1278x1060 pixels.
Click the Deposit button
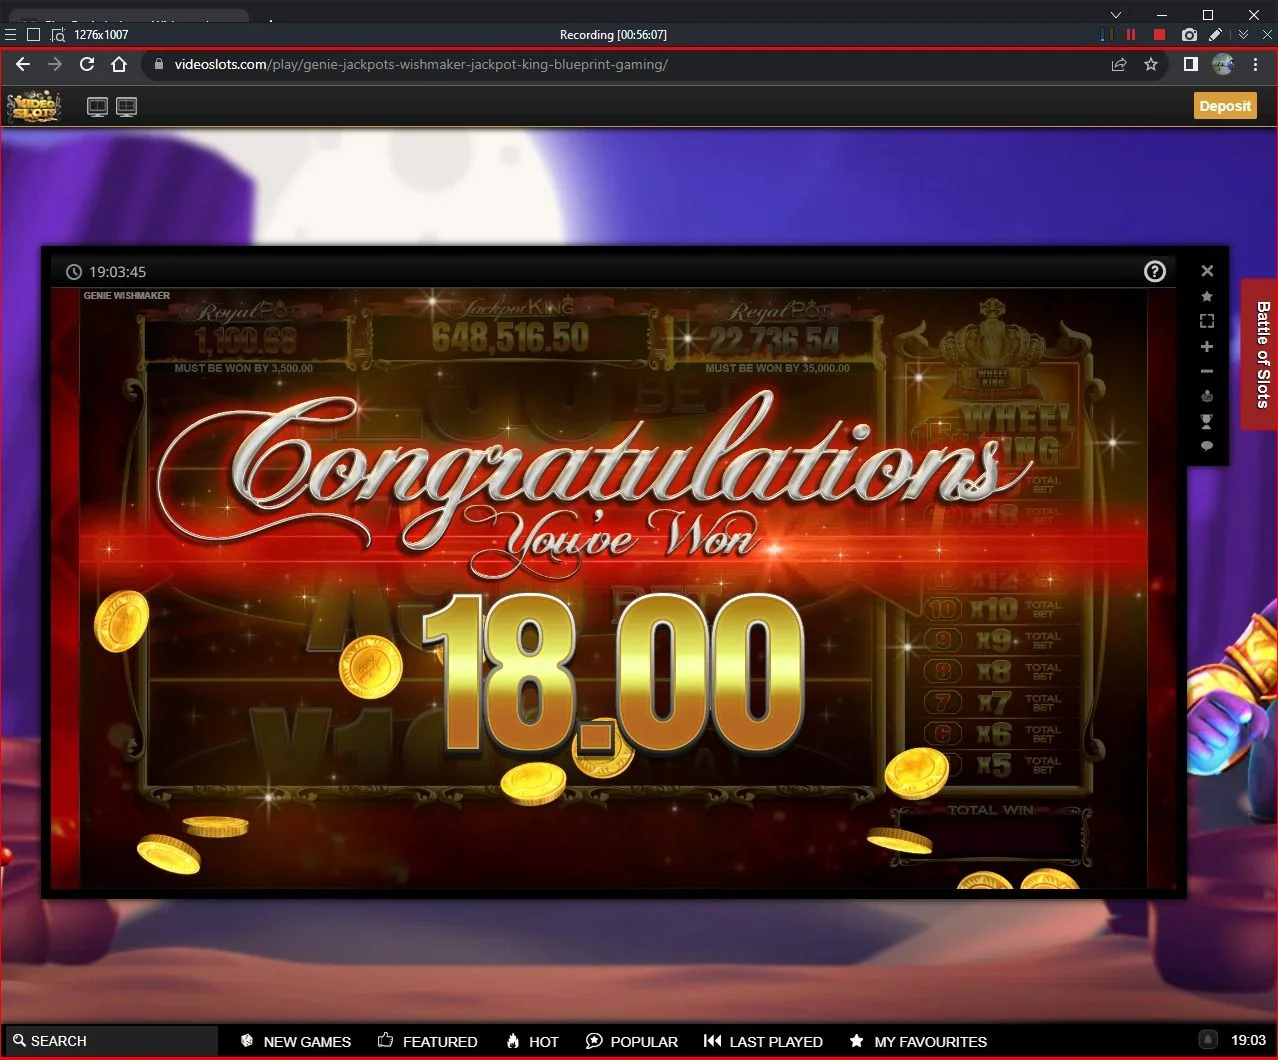(x=1225, y=106)
